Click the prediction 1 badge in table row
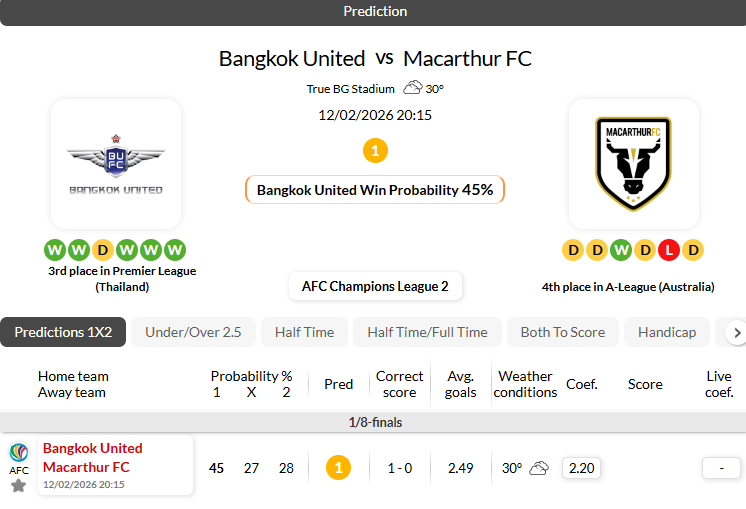This screenshot has height=509, width=746. (x=338, y=468)
